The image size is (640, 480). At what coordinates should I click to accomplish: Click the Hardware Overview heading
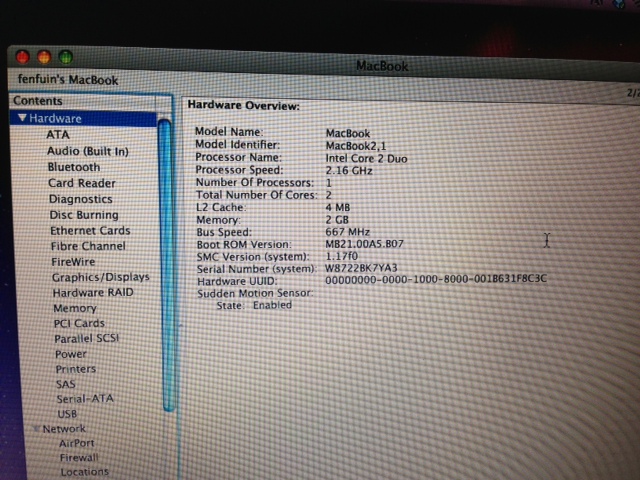click(243, 105)
